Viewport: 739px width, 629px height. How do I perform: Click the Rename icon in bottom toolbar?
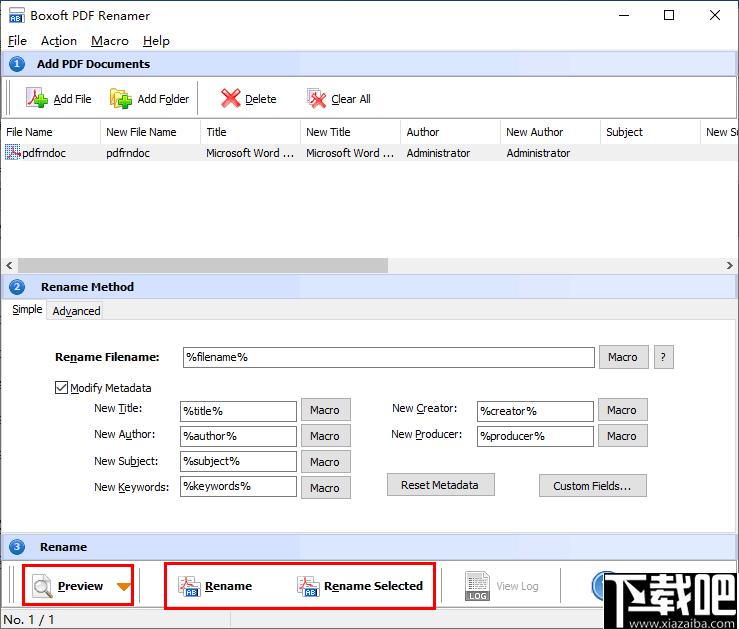(189, 586)
